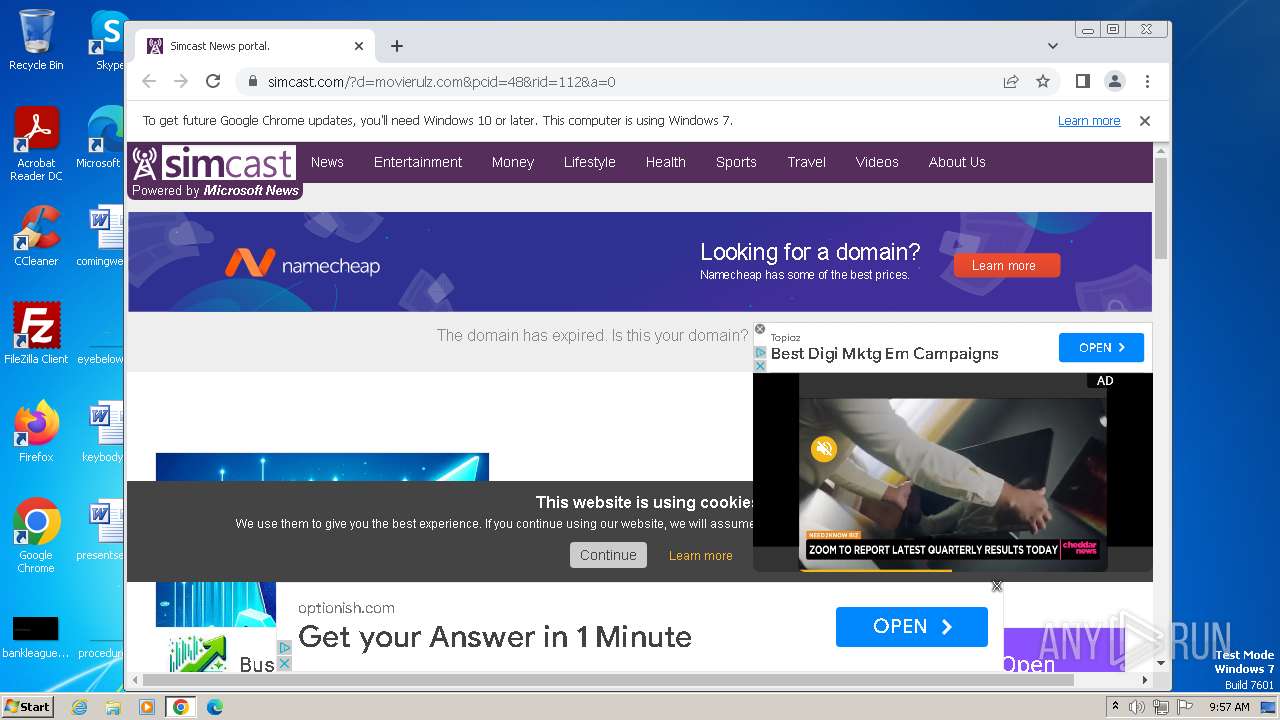Open the Sports section
1280x720 pixels.
point(736,162)
